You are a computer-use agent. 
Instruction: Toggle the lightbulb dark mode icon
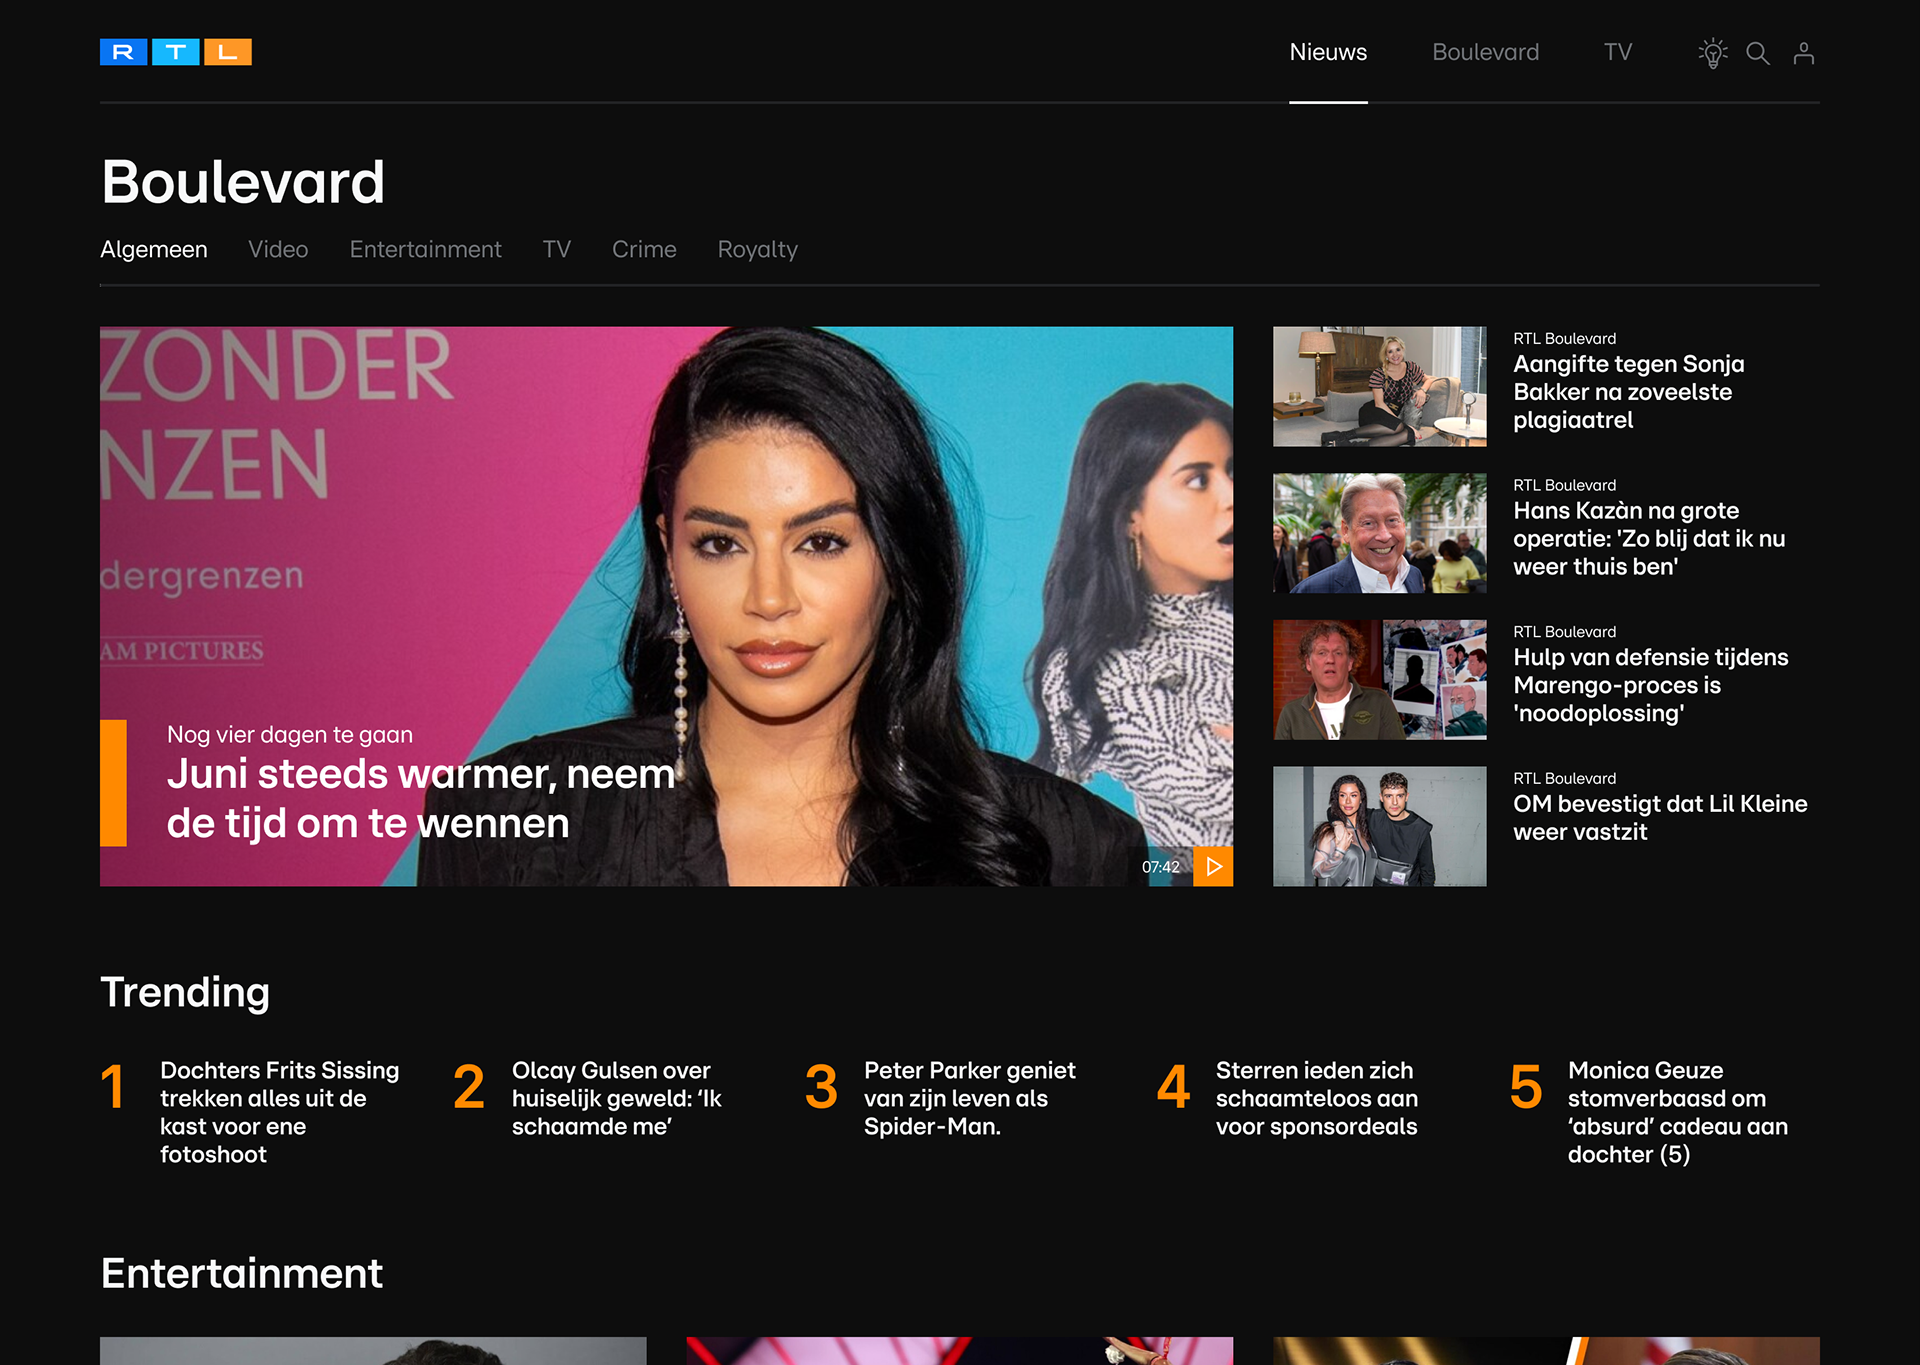[x=1712, y=53]
